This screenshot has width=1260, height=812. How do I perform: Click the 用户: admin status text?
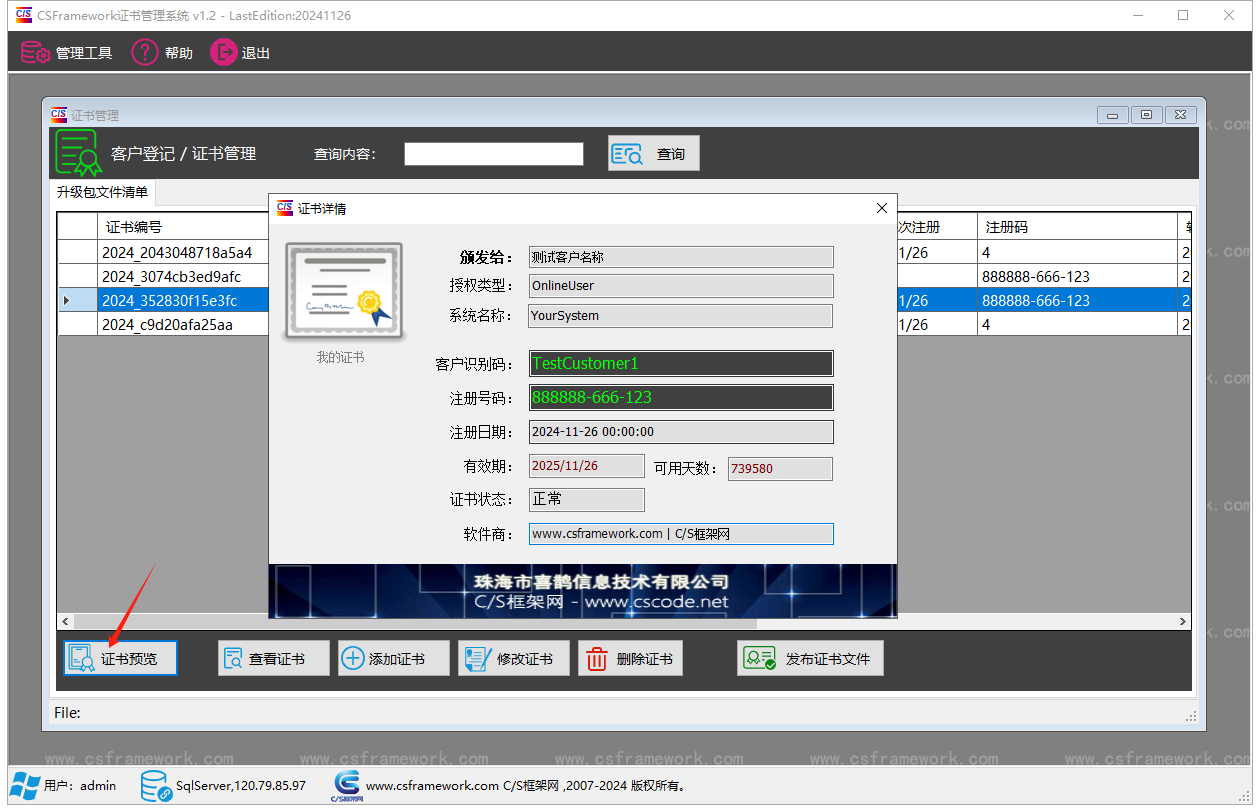[80, 786]
